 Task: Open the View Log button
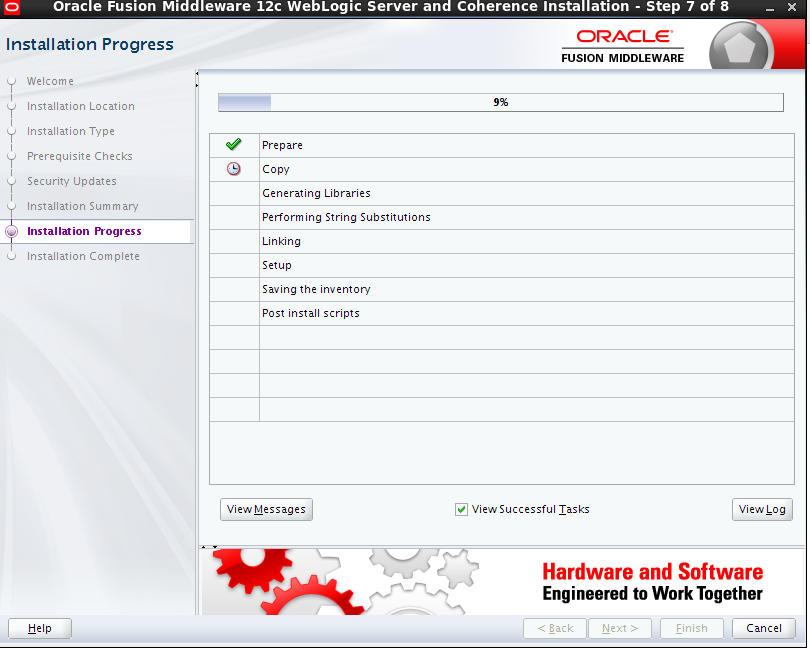click(762, 510)
